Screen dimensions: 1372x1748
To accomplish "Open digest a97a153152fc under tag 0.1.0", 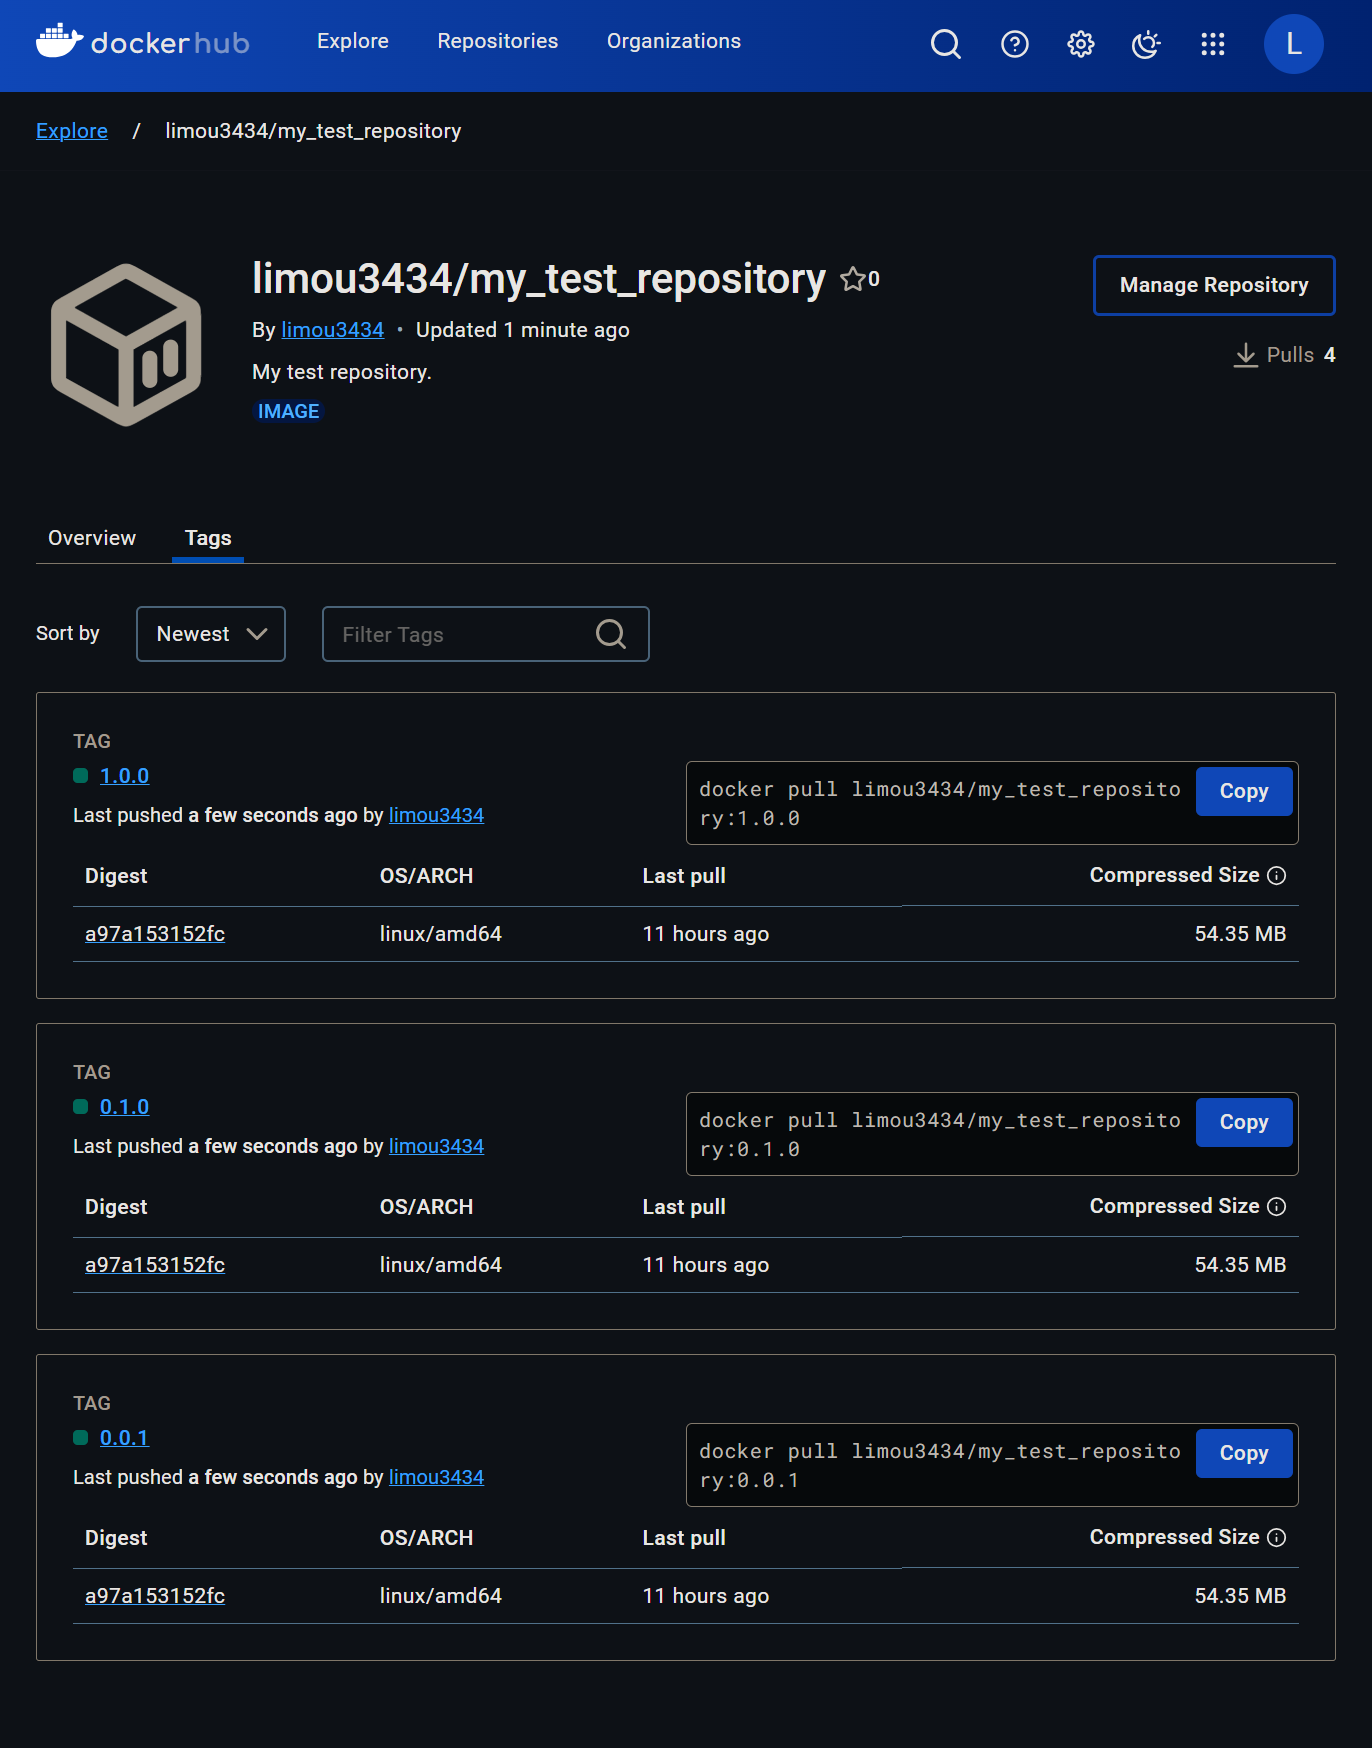I will point(155,1265).
